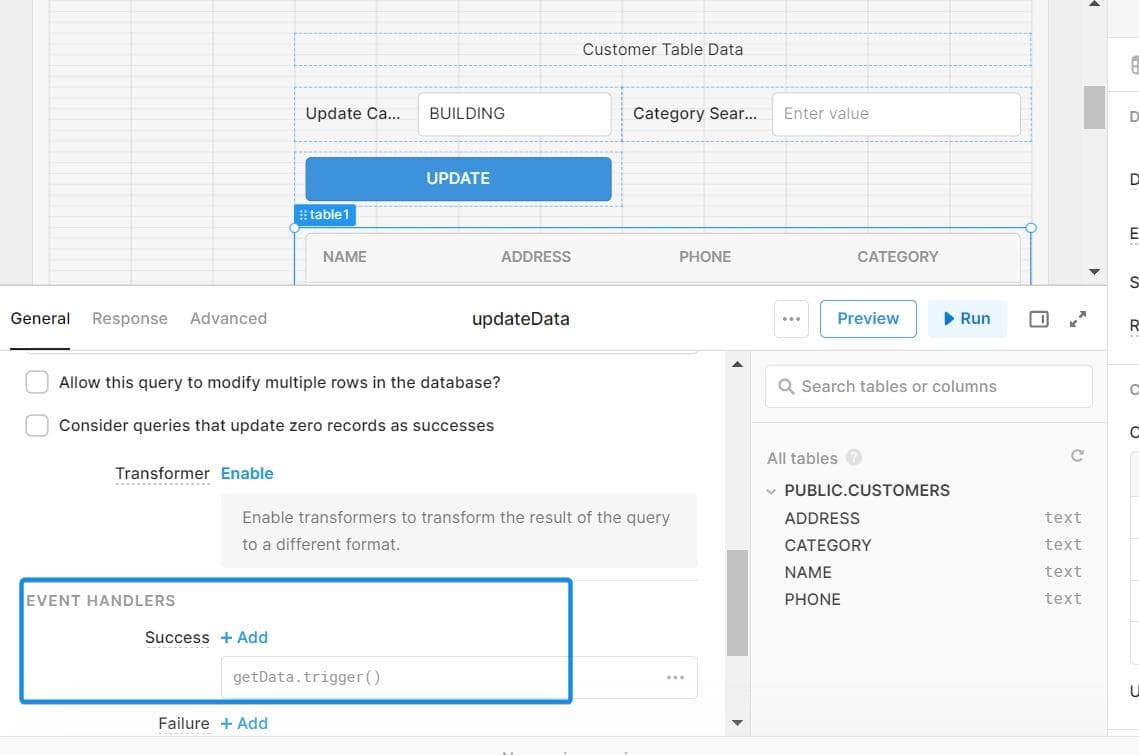Image resolution: width=1139 pixels, height=755 pixels.
Task: Check 'Consider queries that update zero records'
Action: tap(37, 425)
